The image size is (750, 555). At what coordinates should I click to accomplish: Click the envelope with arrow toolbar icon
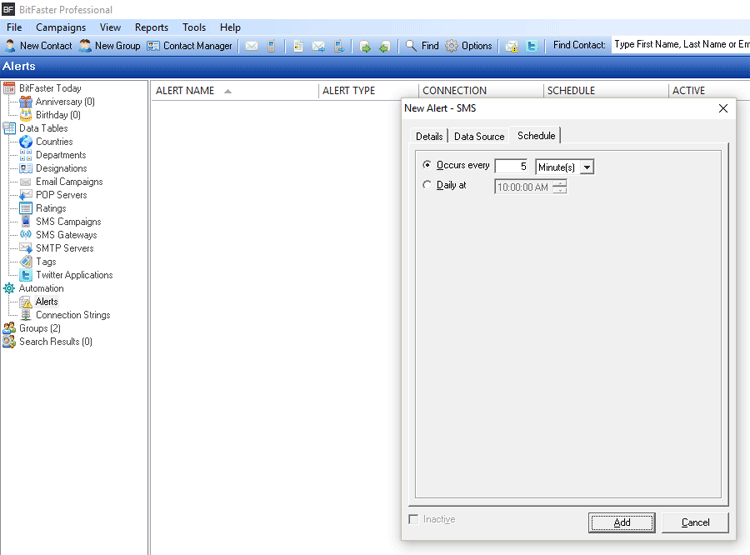(x=318, y=46)
